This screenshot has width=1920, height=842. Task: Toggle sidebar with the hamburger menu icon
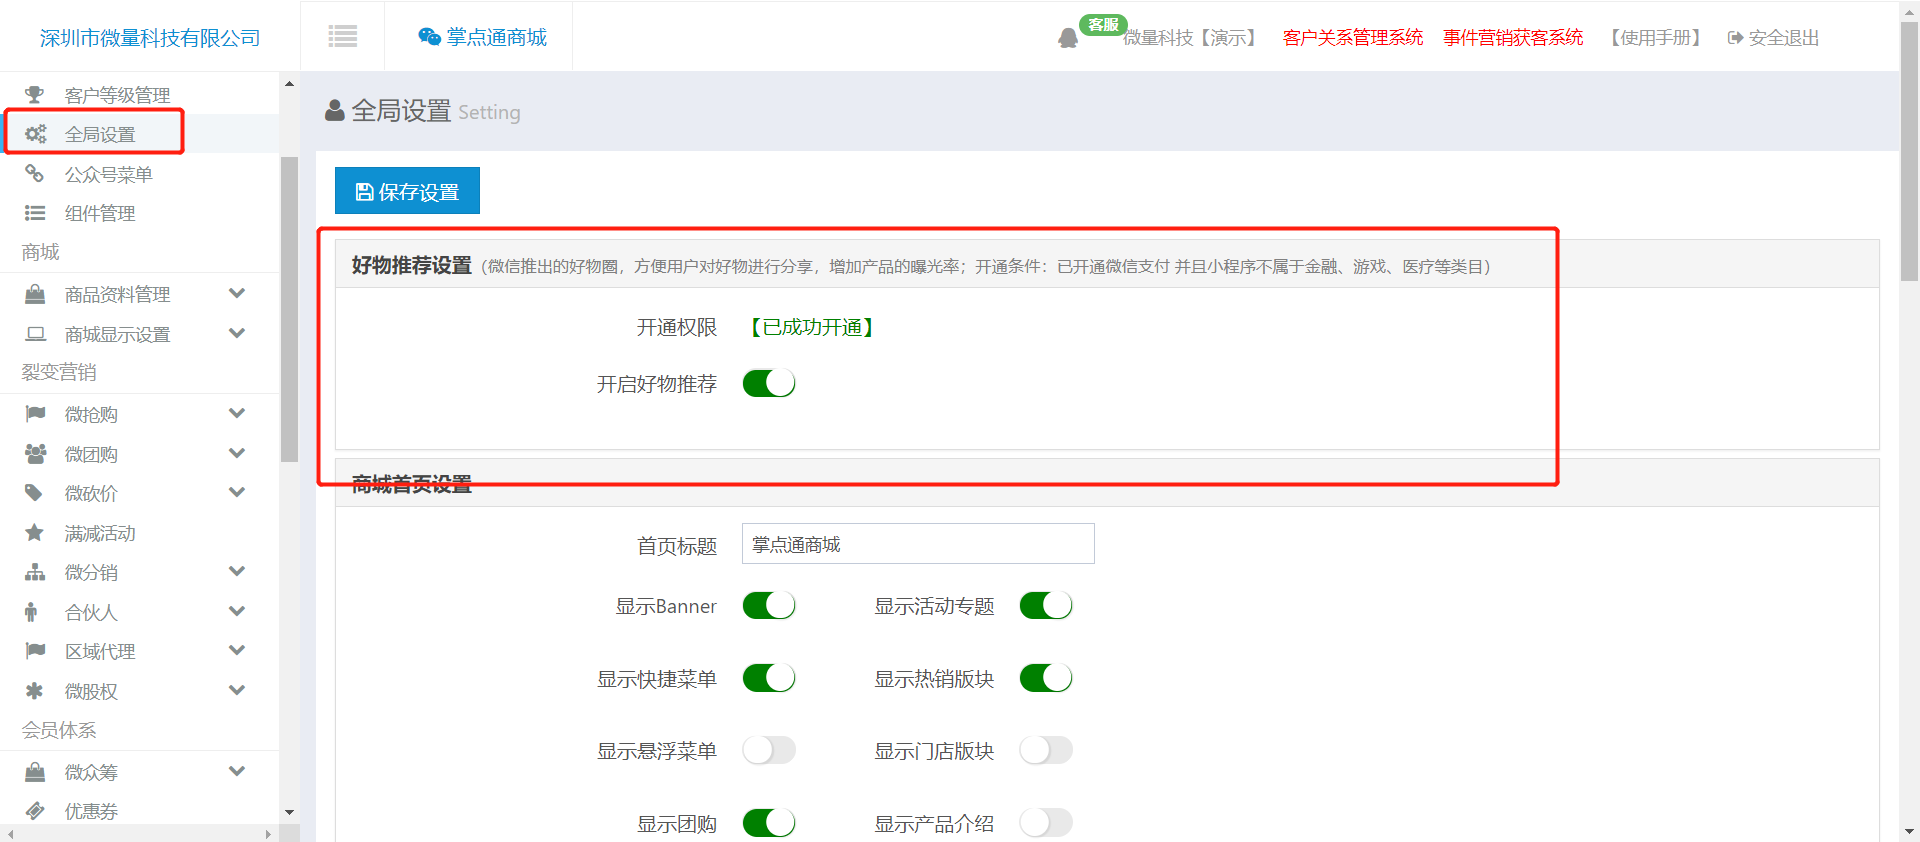(x=343, y=37)
